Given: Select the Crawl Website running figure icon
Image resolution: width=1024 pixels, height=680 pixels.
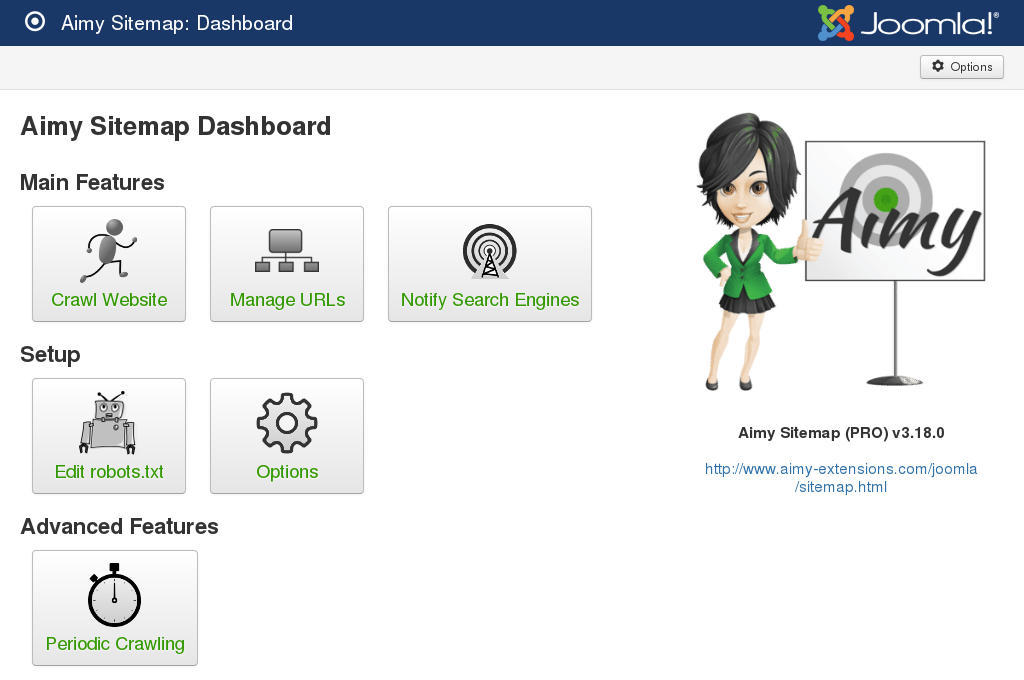Looking at the screenshot, I should [x=108, y=248].
